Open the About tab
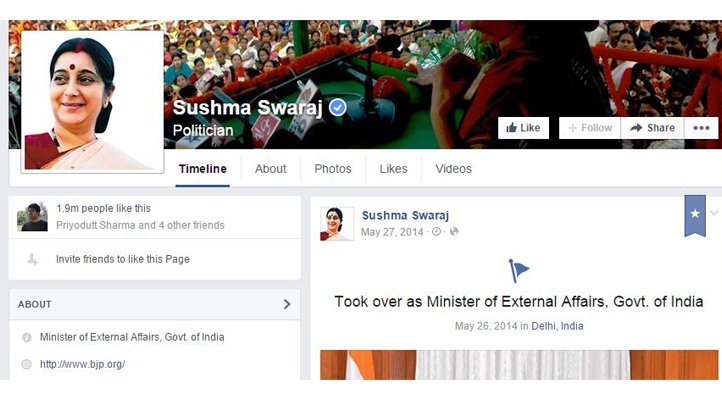 coord(271,169)
